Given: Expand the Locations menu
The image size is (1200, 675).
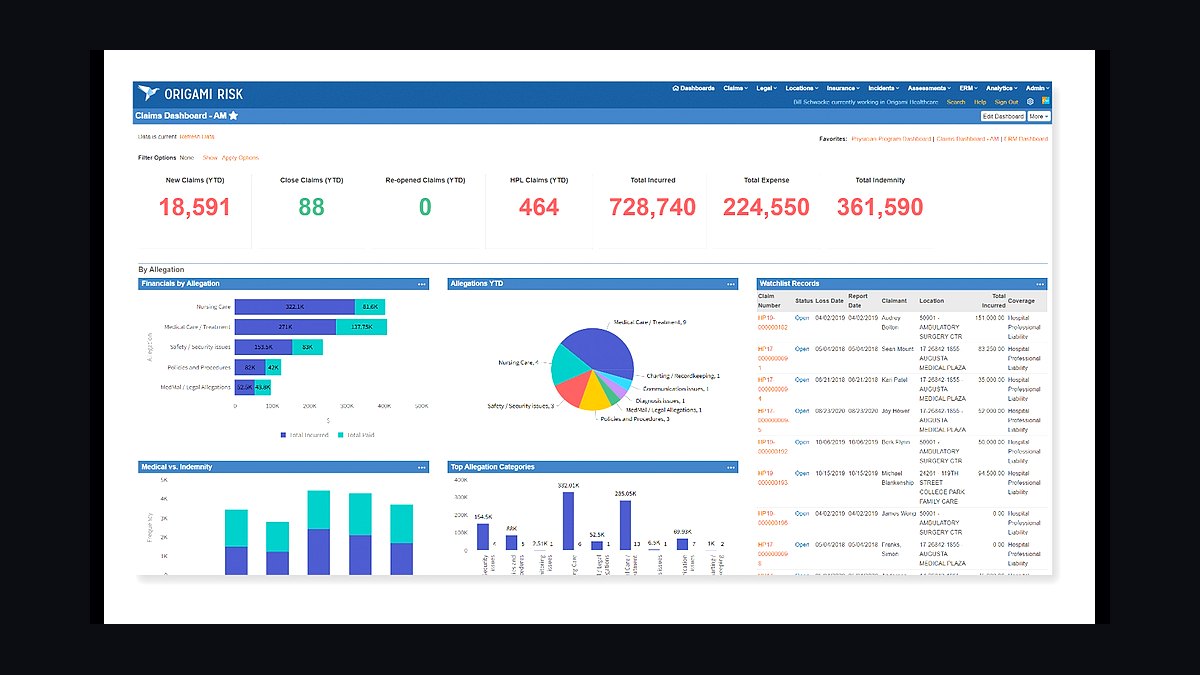Looking at the screenshot, I should 802,88.
